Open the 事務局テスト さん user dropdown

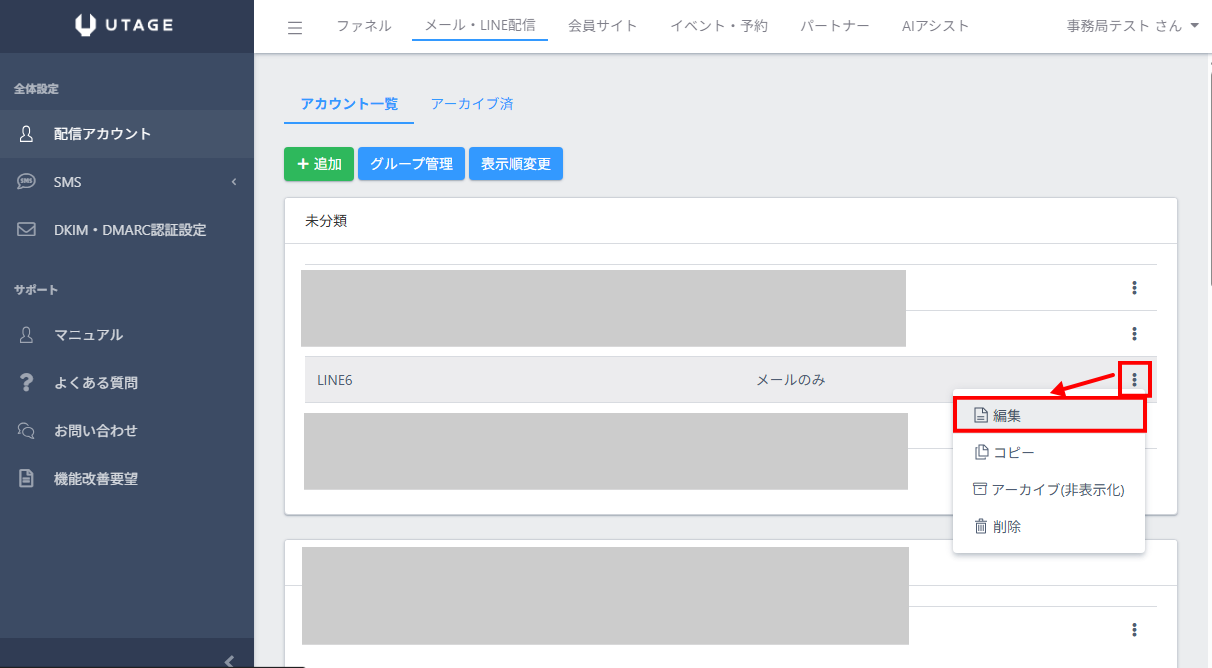[1132, 26]
